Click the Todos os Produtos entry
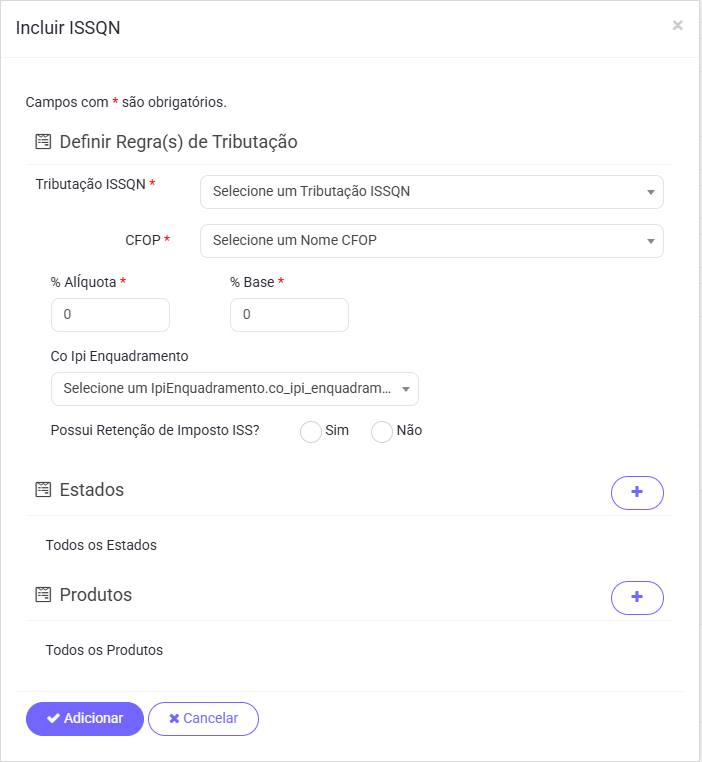This screenshot has height=762, width=702. 104,651
